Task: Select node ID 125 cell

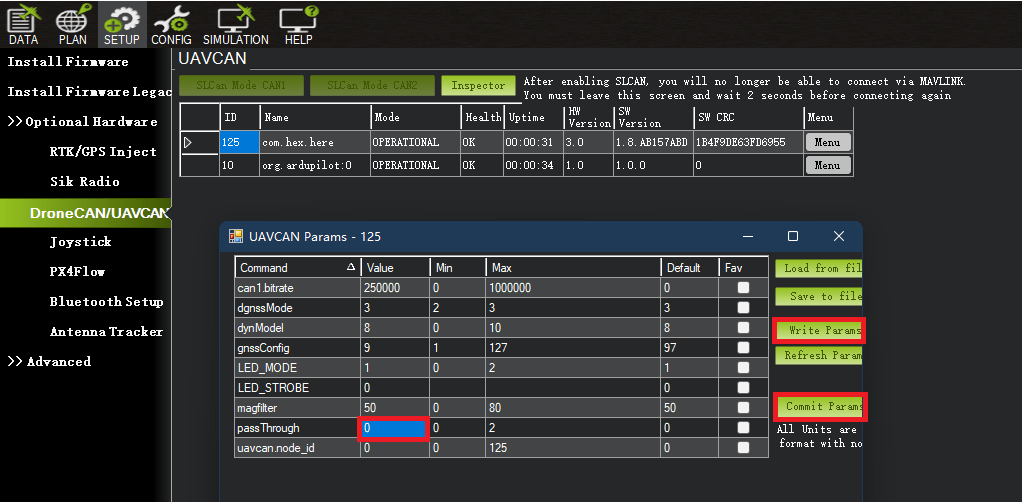Action: pyautogui.click(x=239, y=142)
